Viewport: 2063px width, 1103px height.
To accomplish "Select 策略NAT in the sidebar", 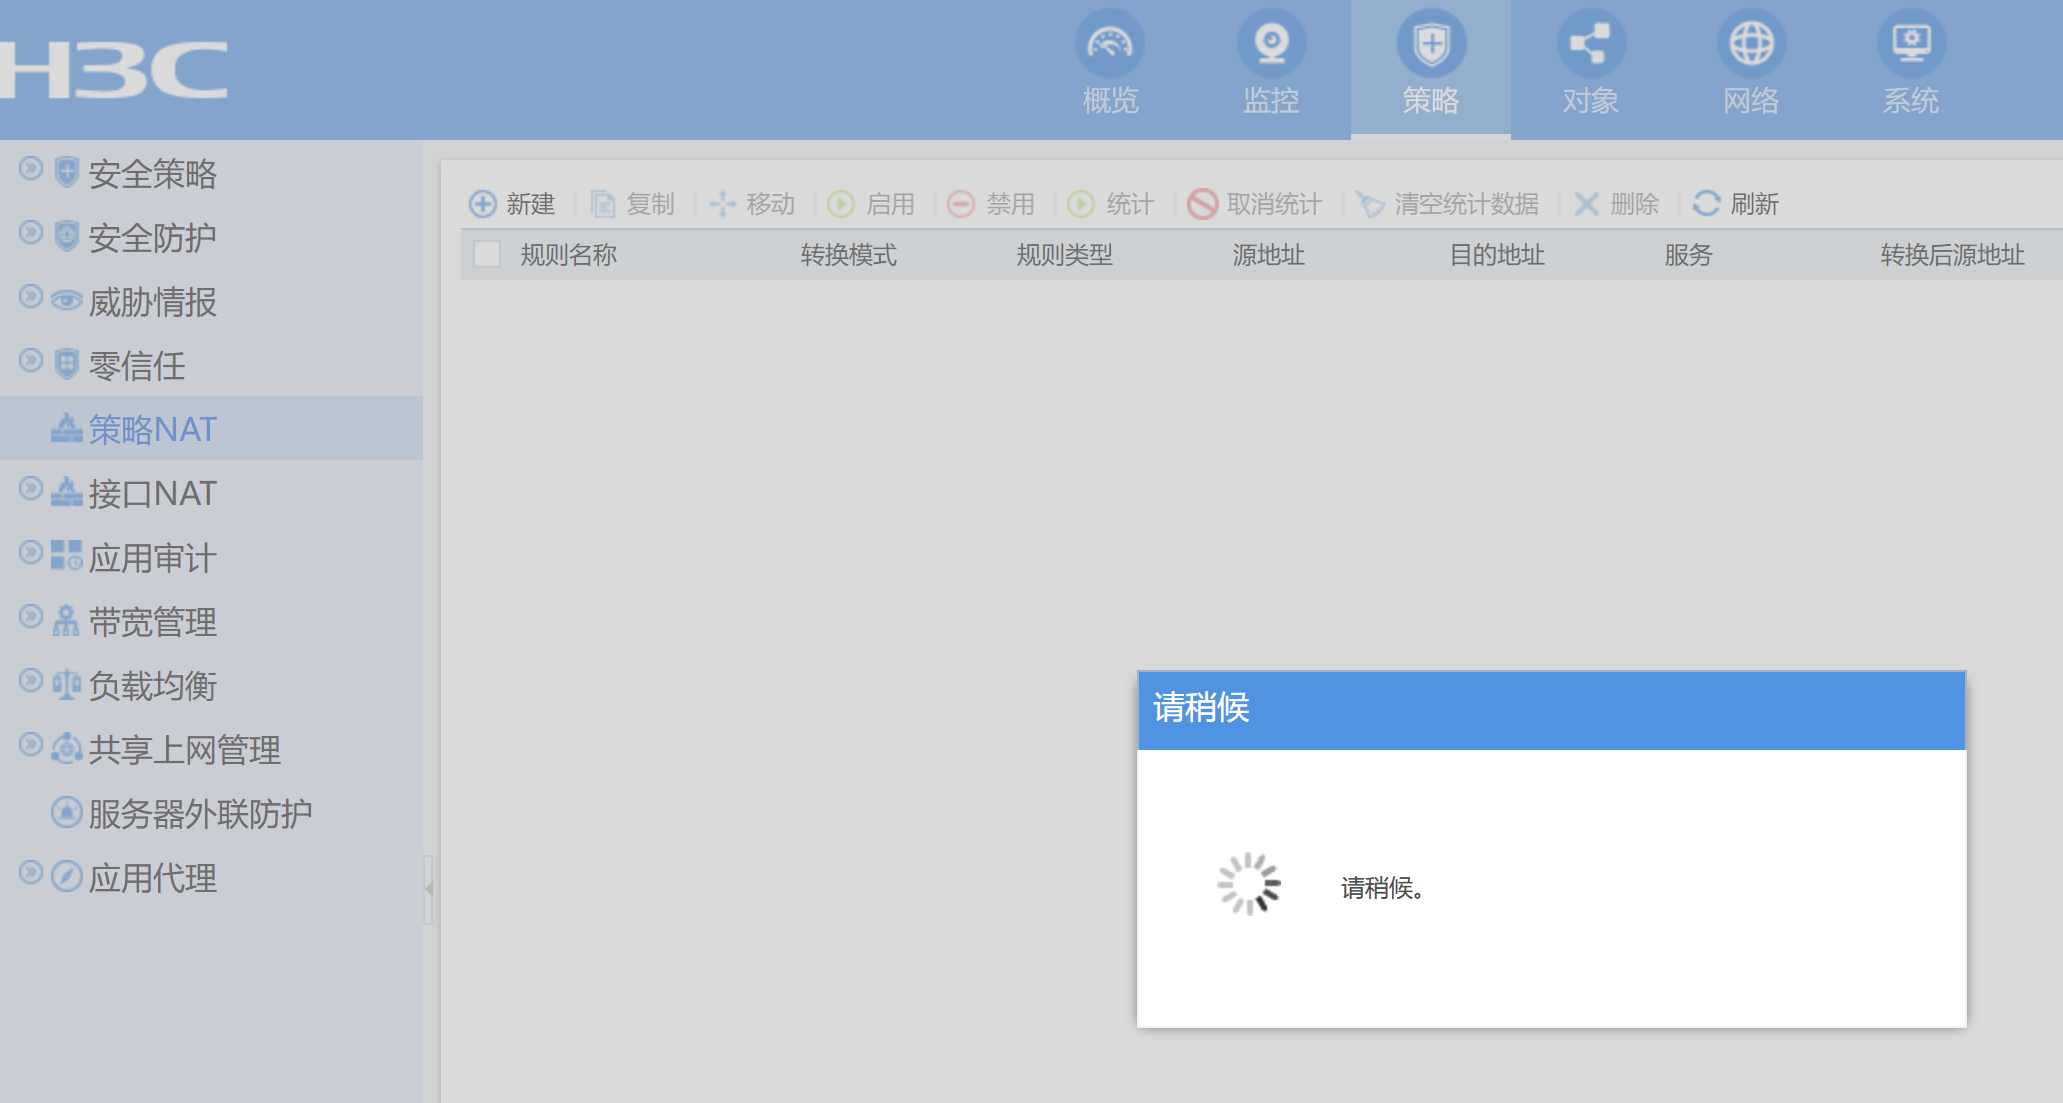I will coord(152,429).
